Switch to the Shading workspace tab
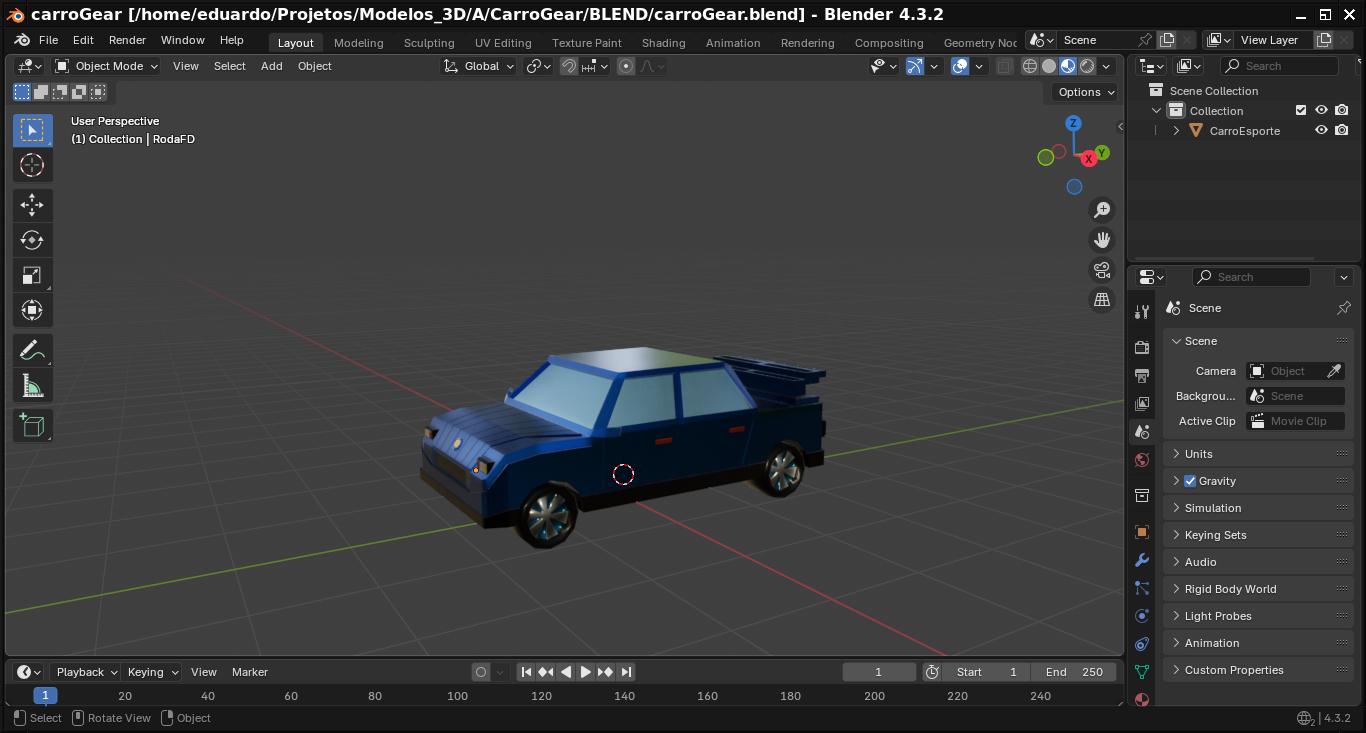 click(663, 43)
